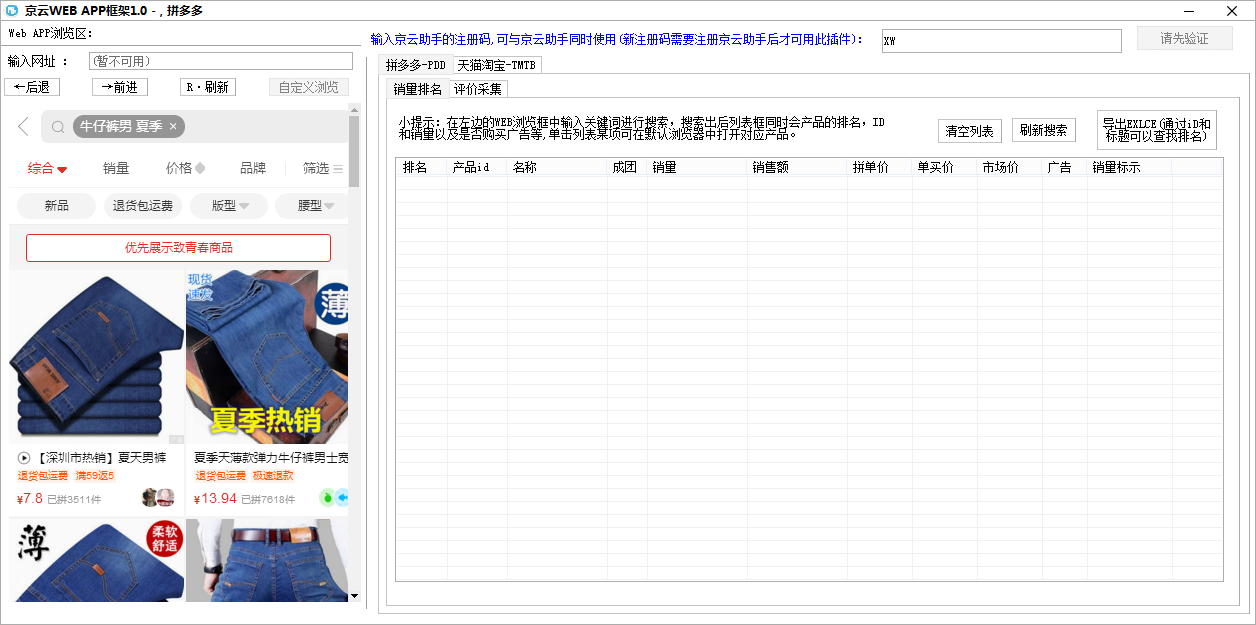Click the 清空列表 button

970,131
